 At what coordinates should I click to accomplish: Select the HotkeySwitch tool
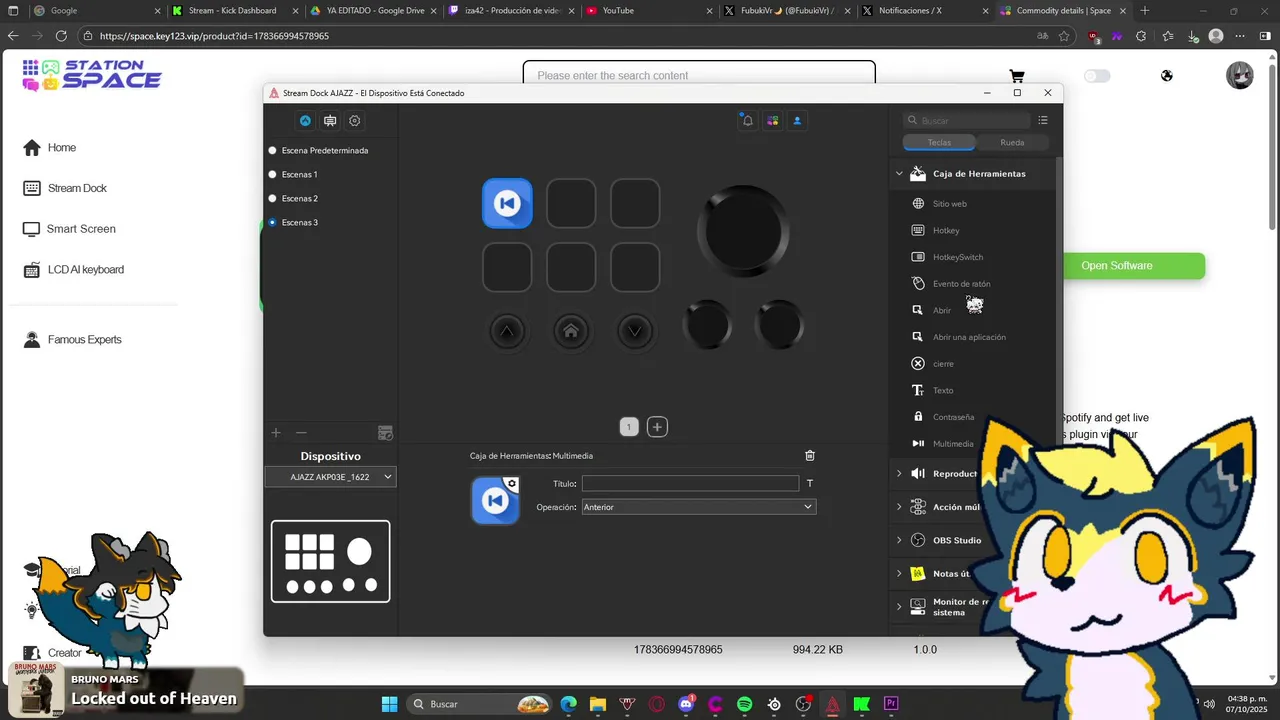[957, 257]
